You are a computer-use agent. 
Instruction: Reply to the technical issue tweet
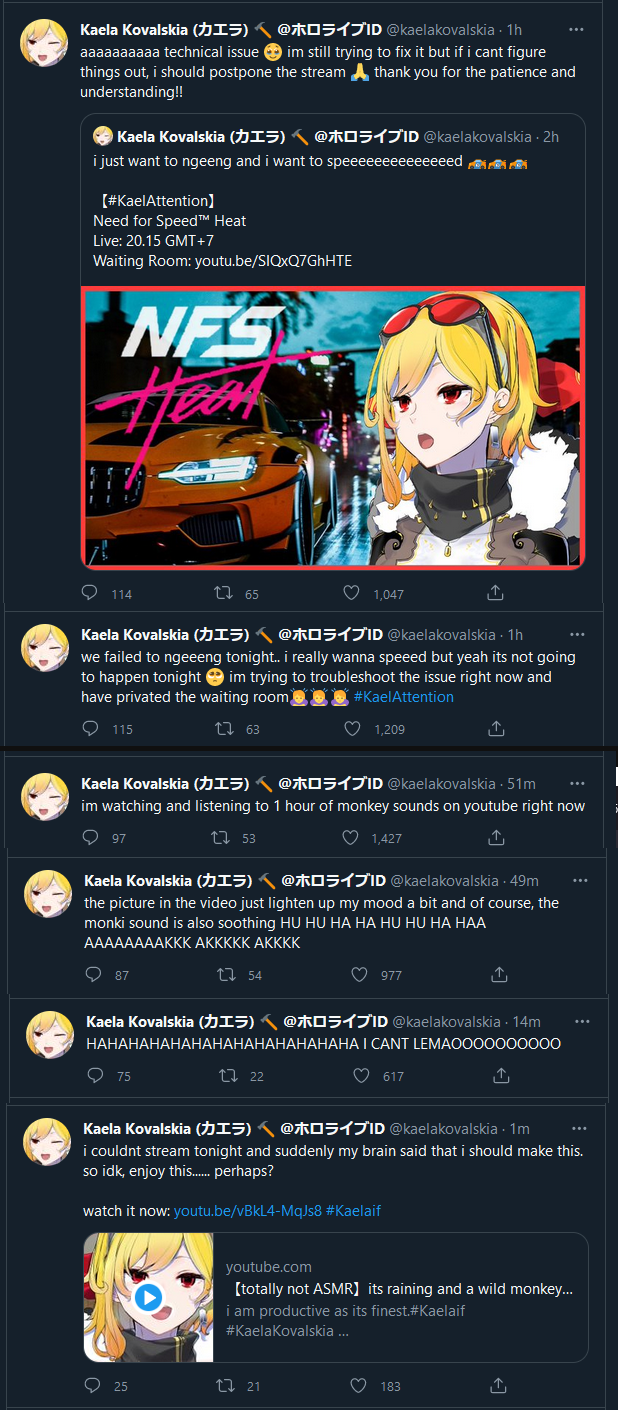[x=90, y=593]
